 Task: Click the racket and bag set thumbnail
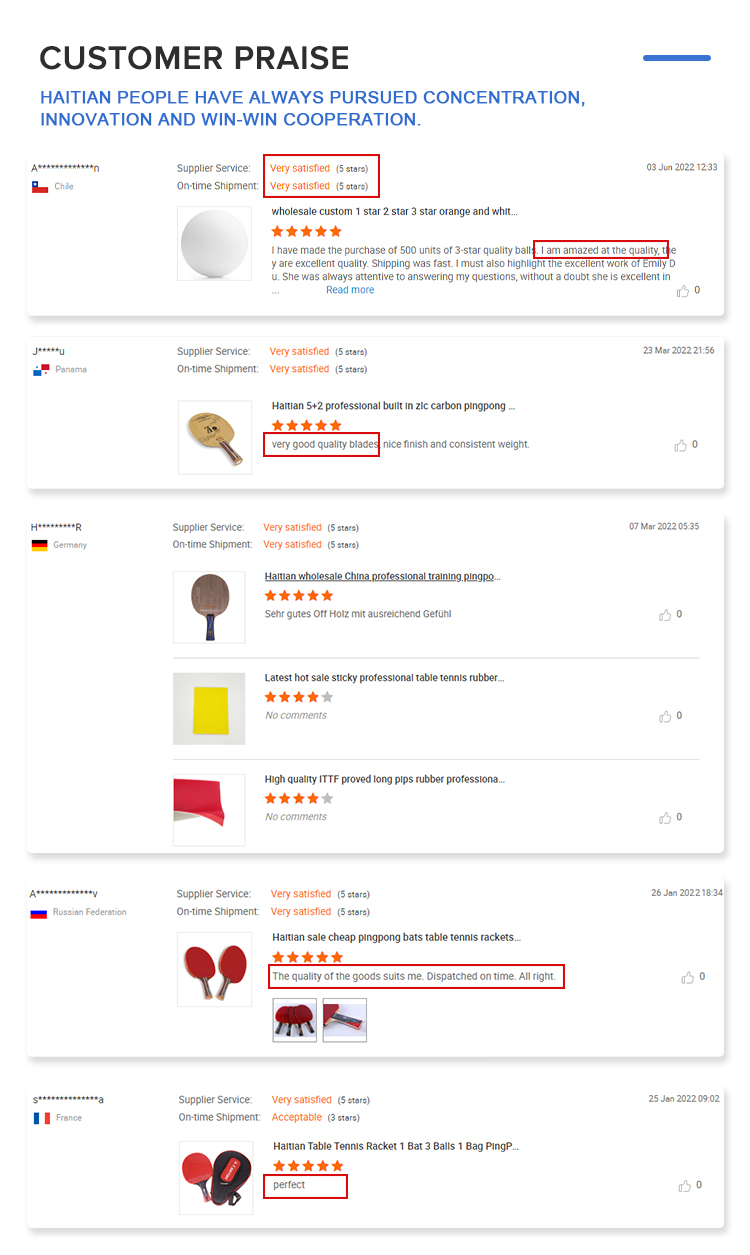click(215, 1176)
